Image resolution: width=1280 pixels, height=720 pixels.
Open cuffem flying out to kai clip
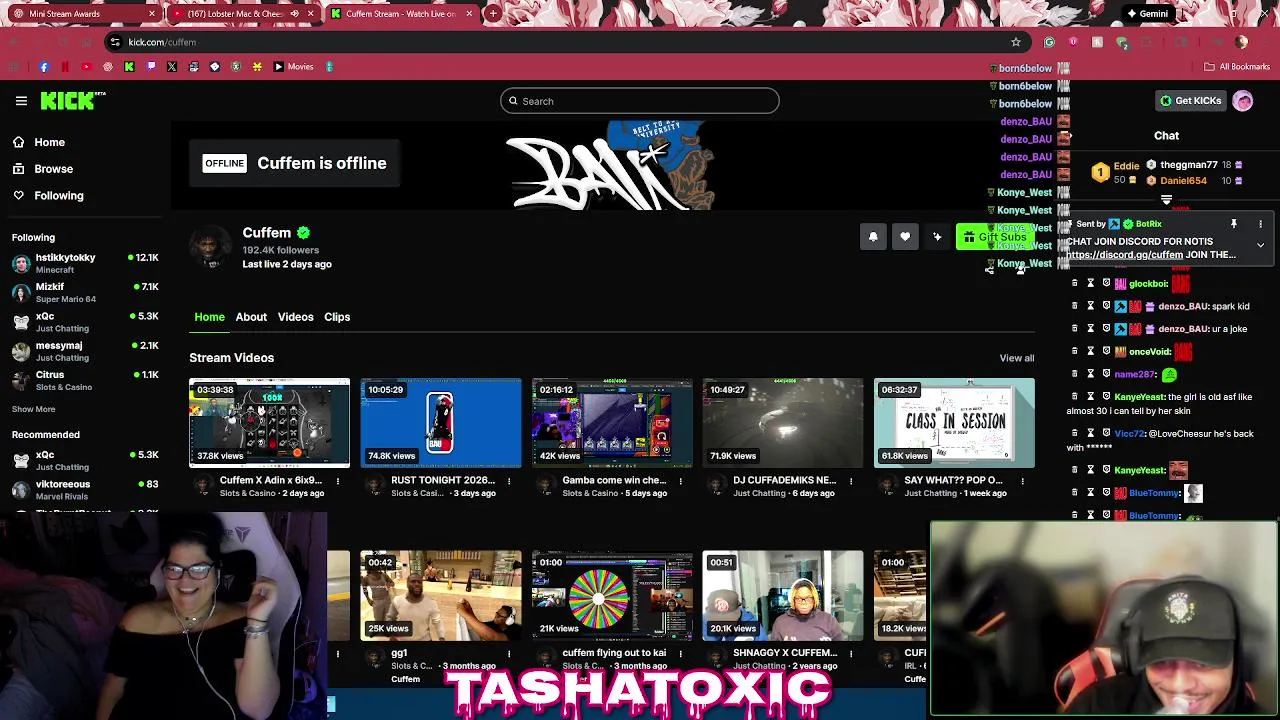[x=612, y=596]
